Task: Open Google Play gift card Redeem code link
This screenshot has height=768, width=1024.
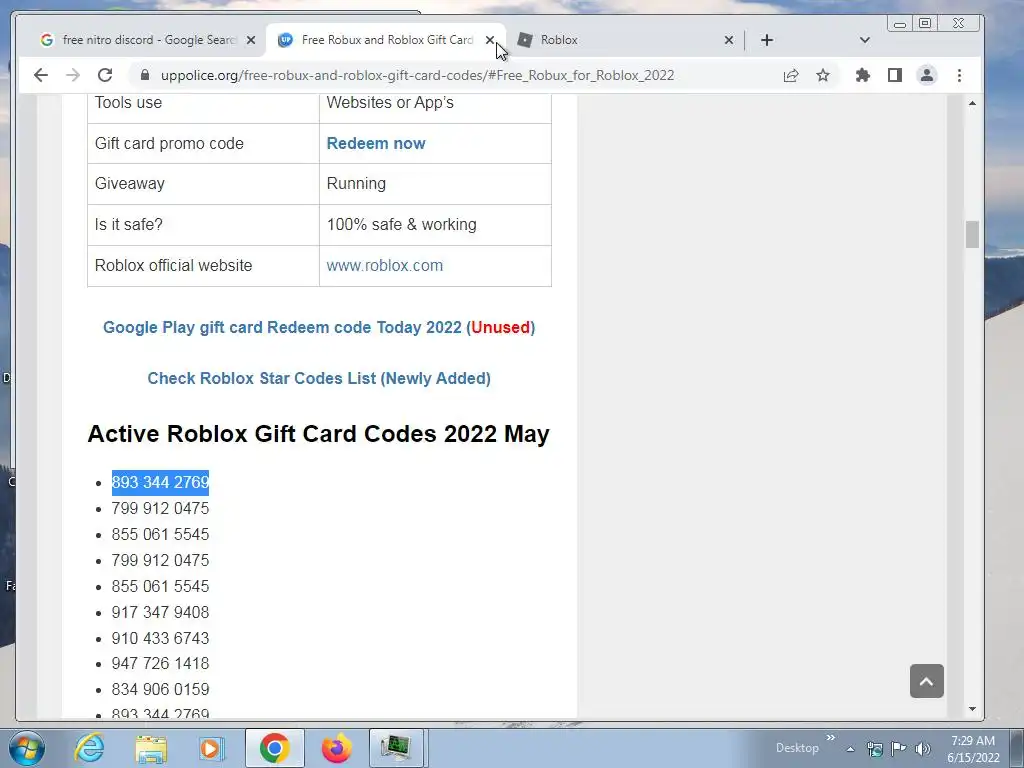Action: 319,327
